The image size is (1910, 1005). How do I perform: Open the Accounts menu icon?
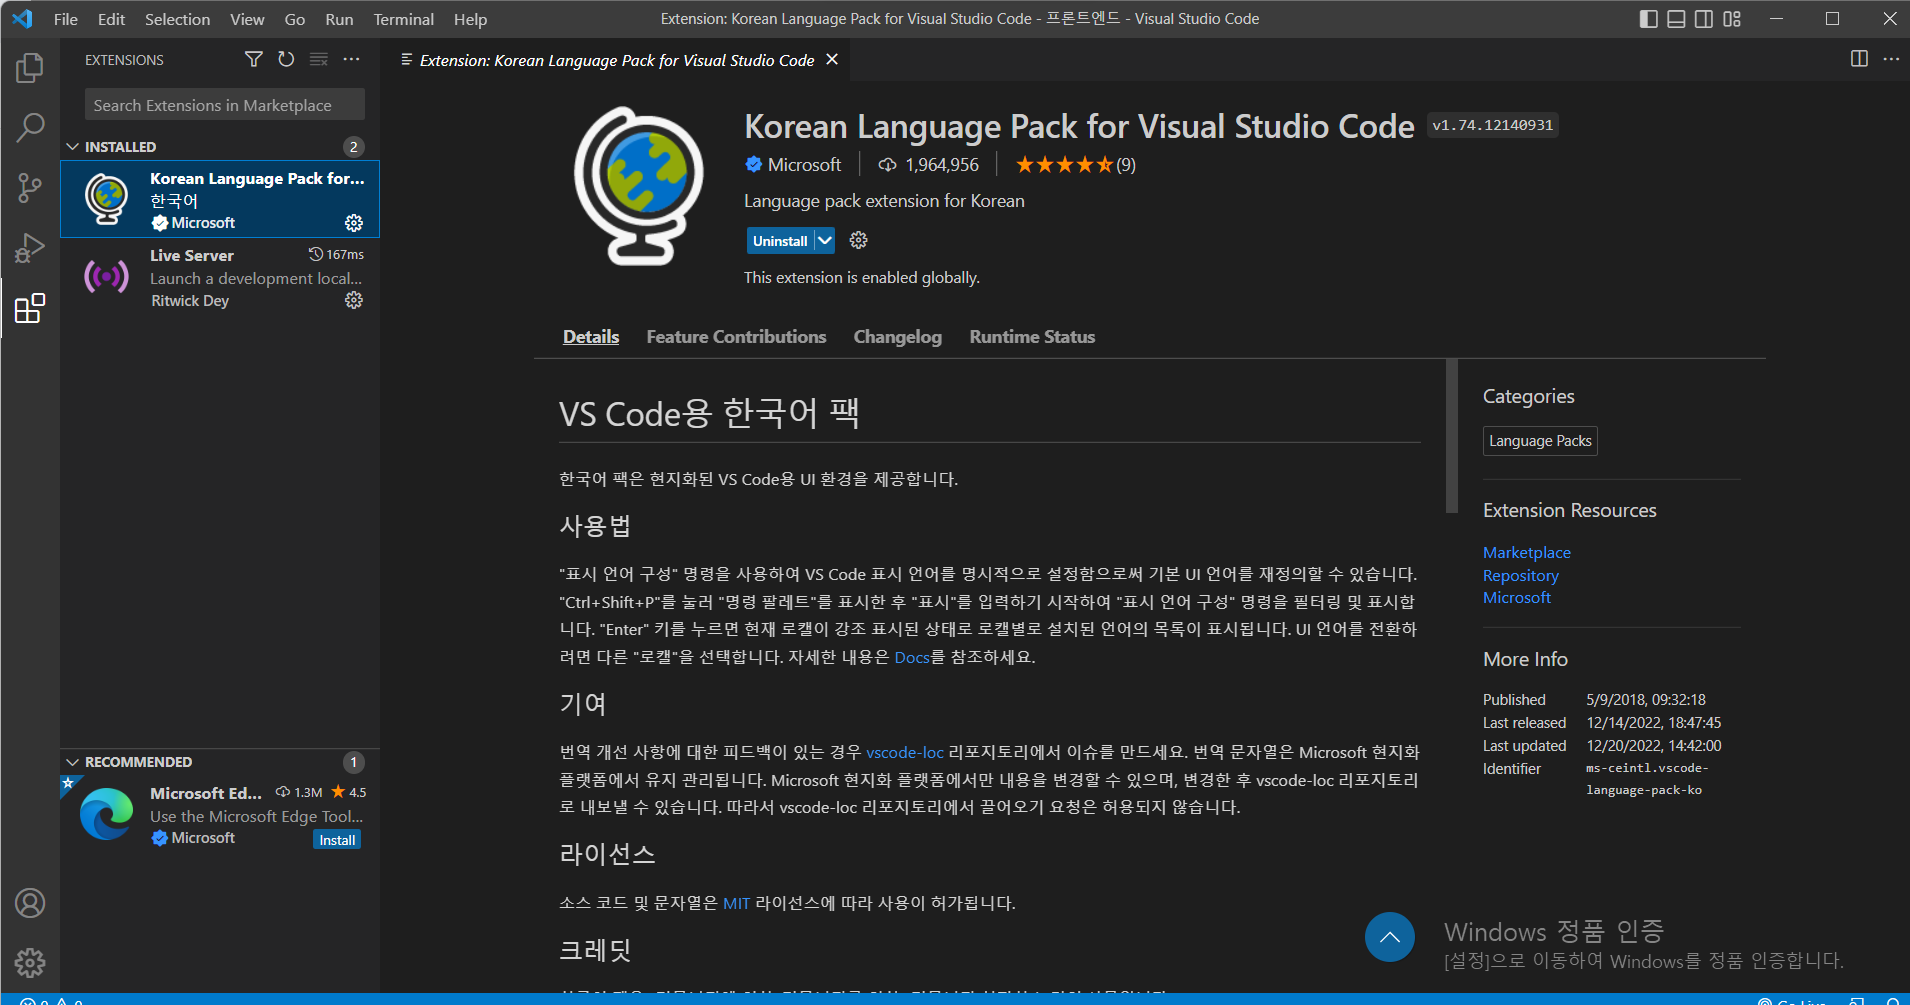[x=30, y=903]
